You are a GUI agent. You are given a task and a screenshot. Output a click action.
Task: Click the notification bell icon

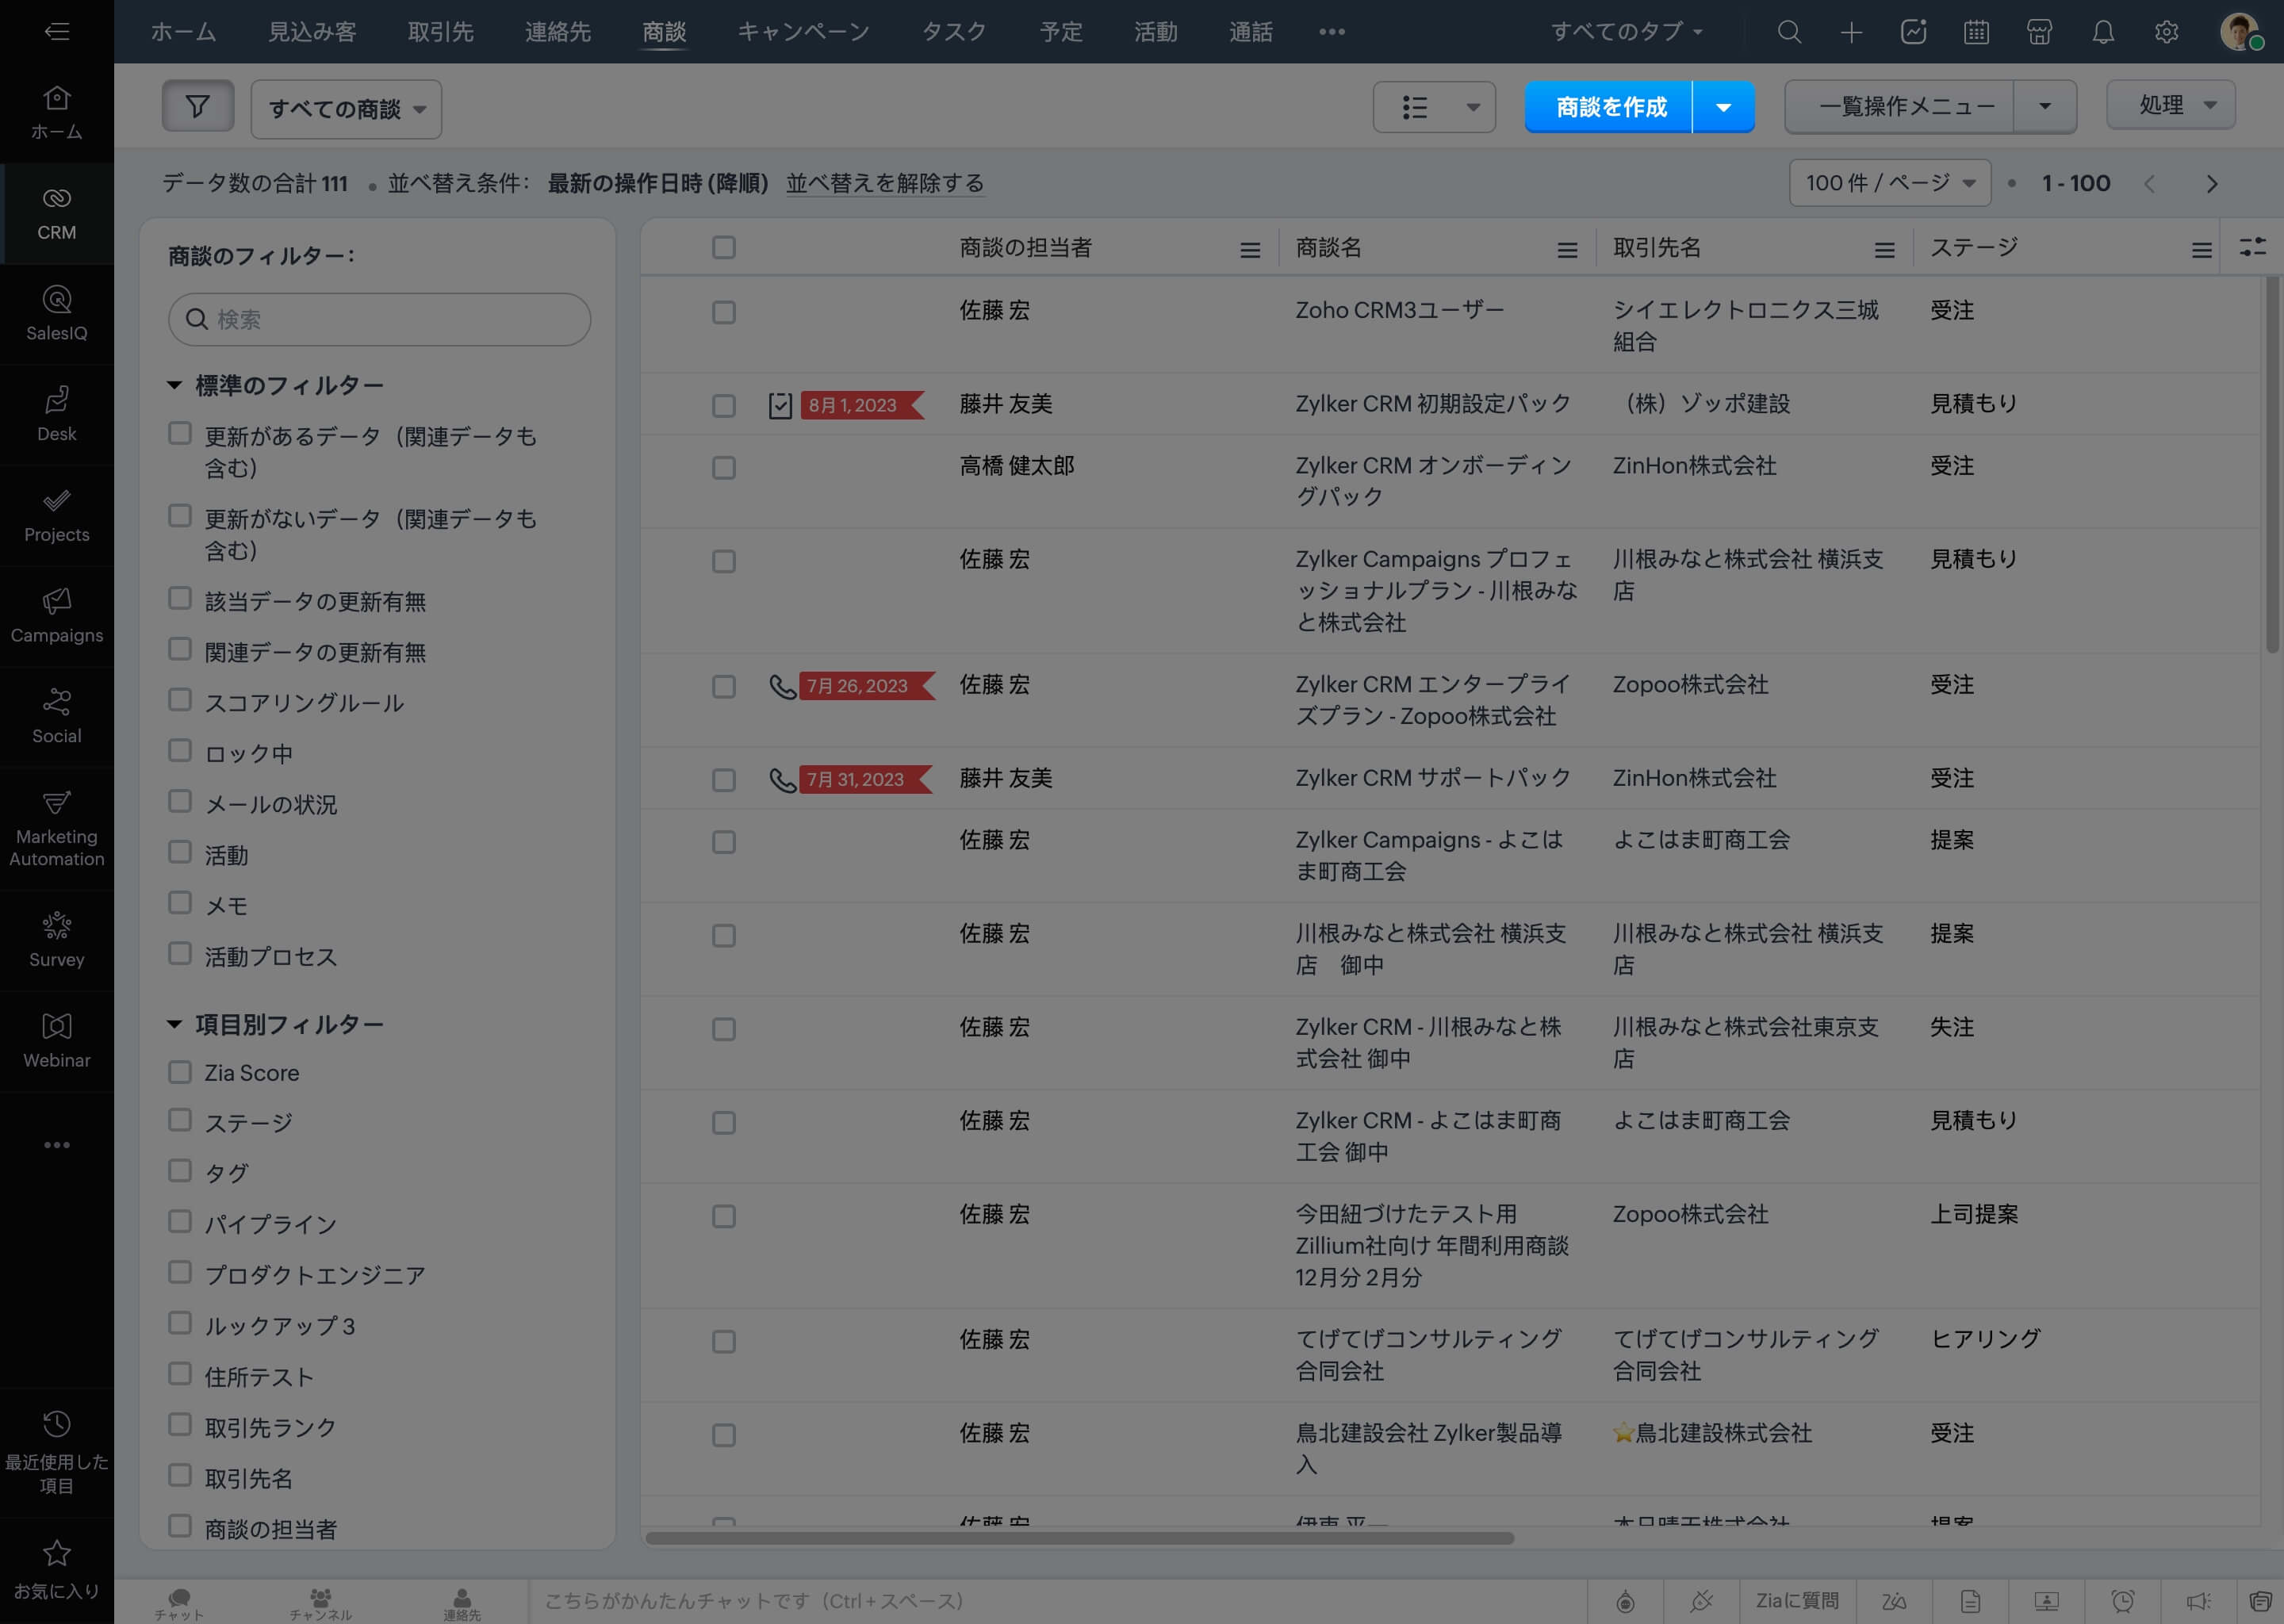(2103, 32)
